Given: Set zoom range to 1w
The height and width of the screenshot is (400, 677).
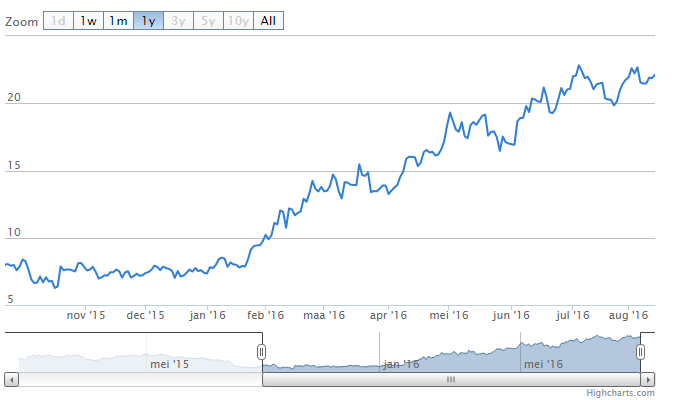Looking at the screenshot, I should [x=88, y=20].
